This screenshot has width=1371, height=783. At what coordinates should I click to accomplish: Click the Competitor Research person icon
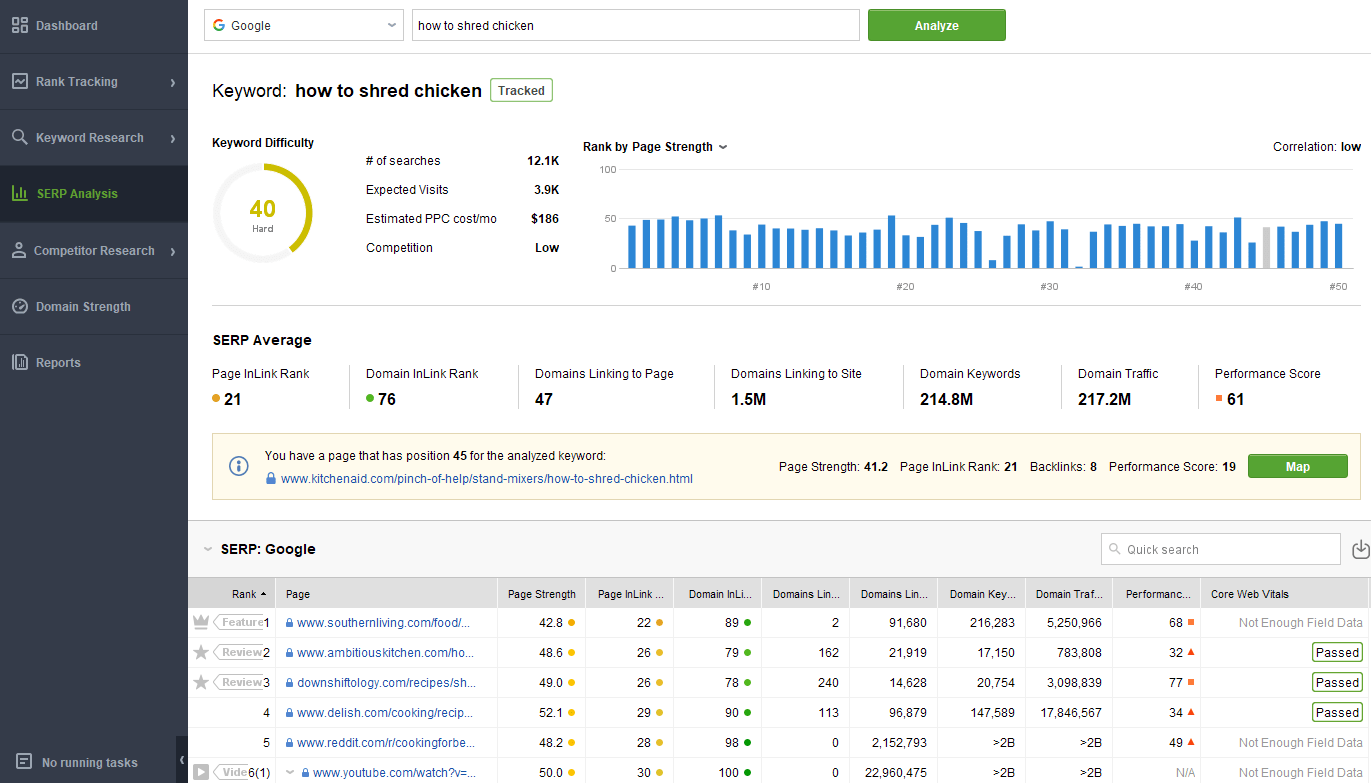19,251
